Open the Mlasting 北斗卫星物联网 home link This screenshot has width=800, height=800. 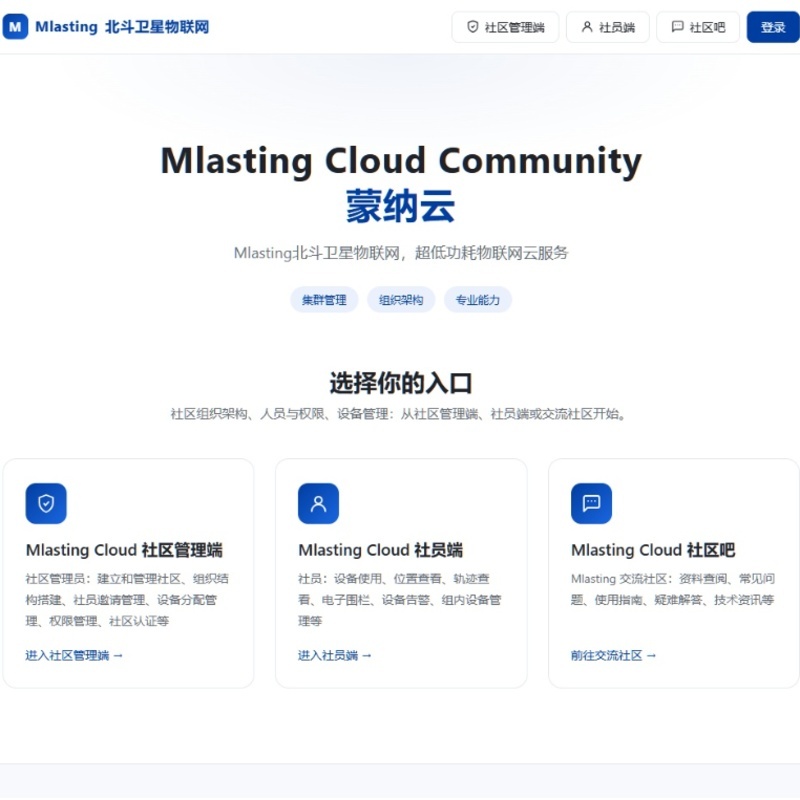coord(106,27)
